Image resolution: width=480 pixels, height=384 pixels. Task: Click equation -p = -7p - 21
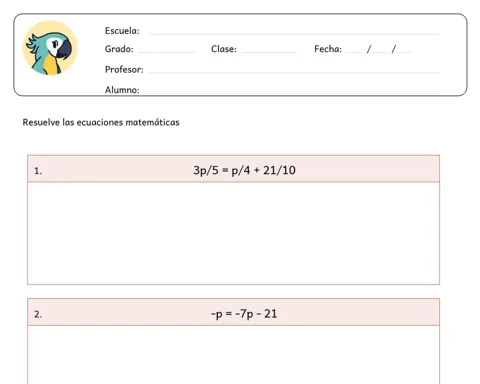pos(244,314)
